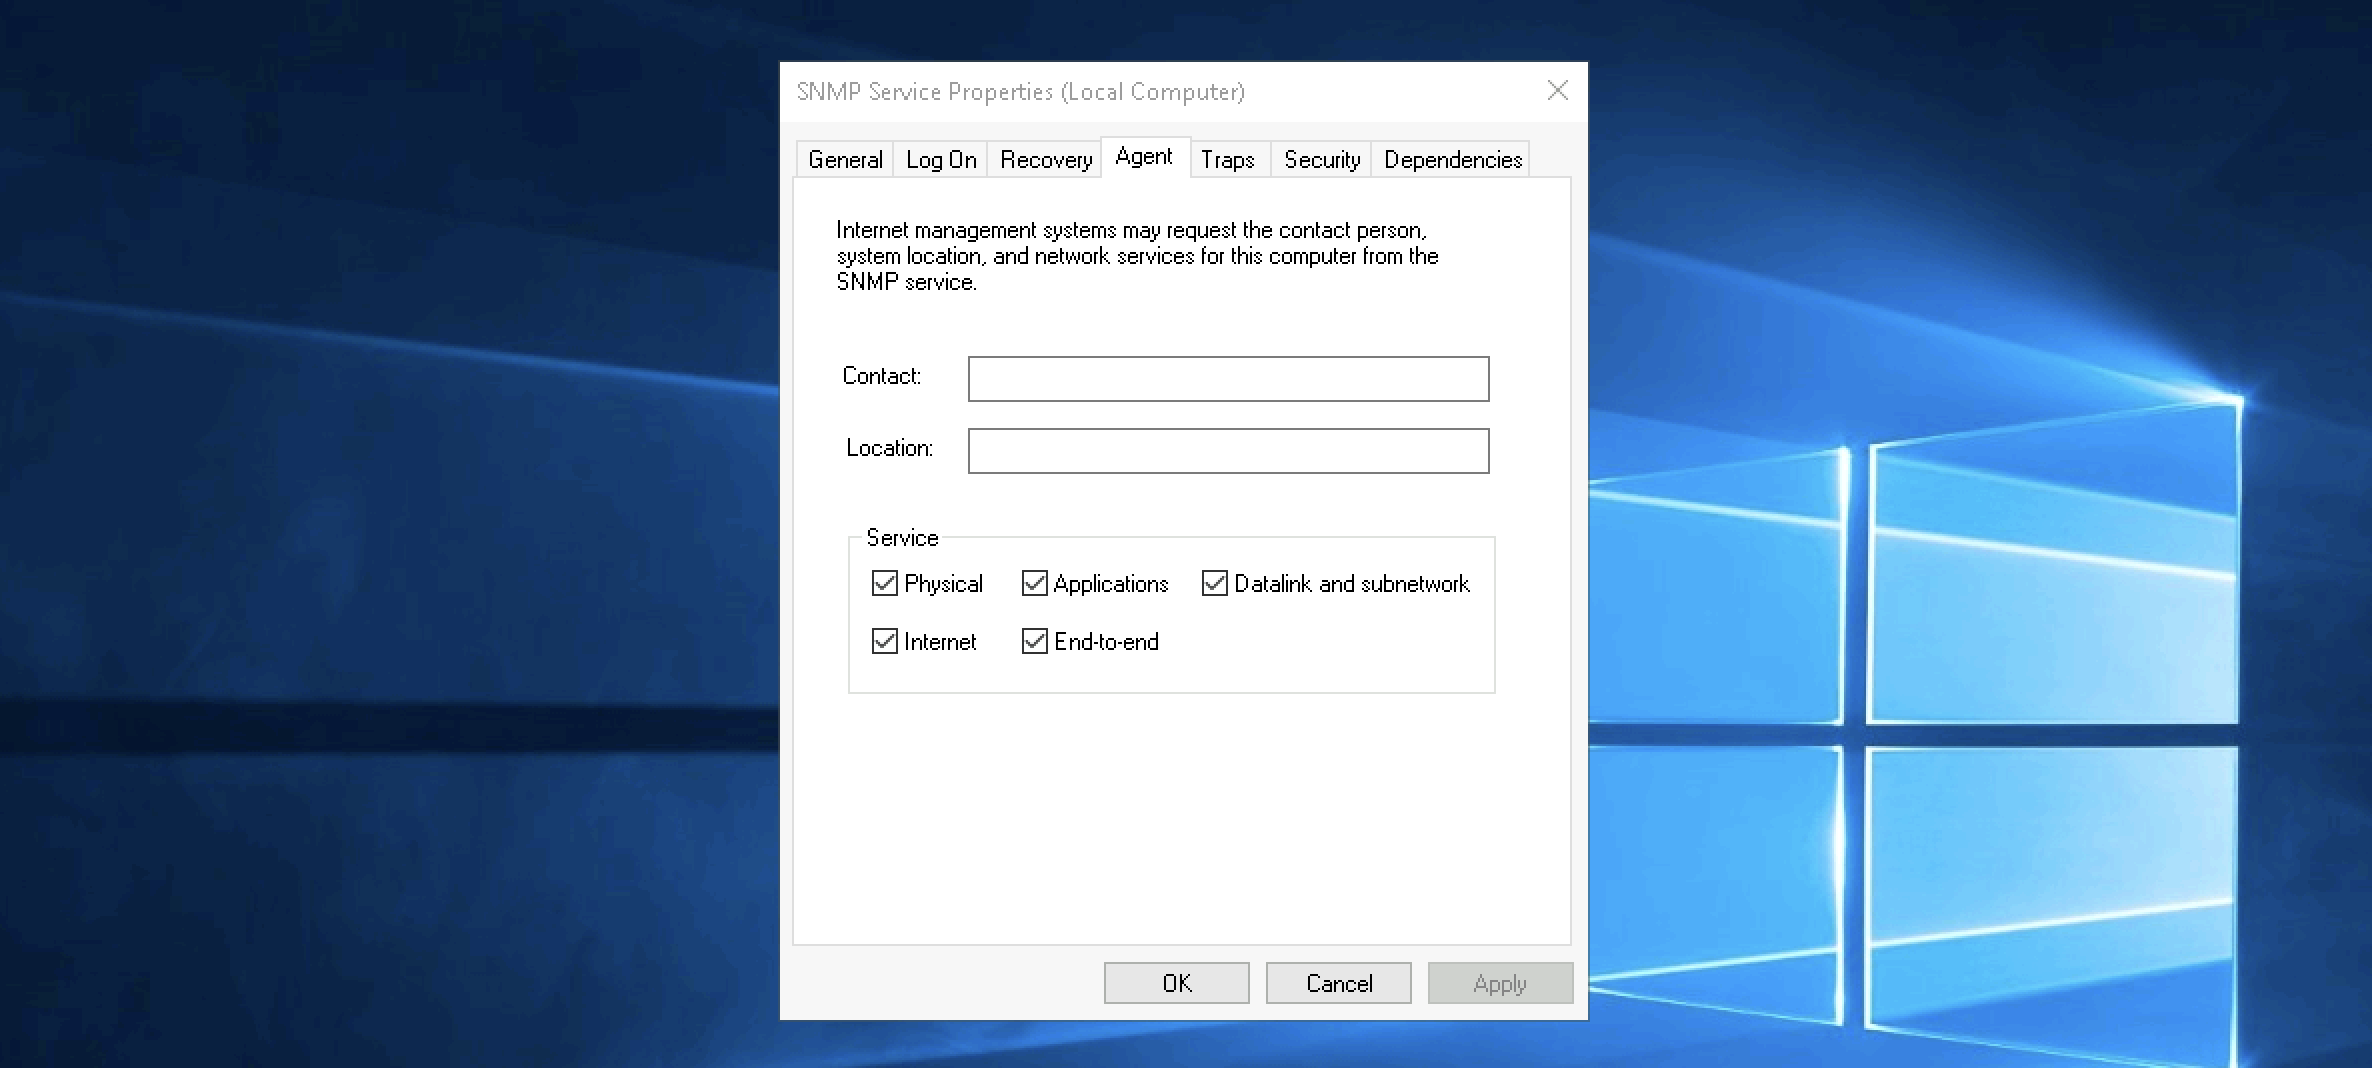Click the Apply button
Screen dimensions: 2372x1068
pyautogui.click(x=1499, y=983)
